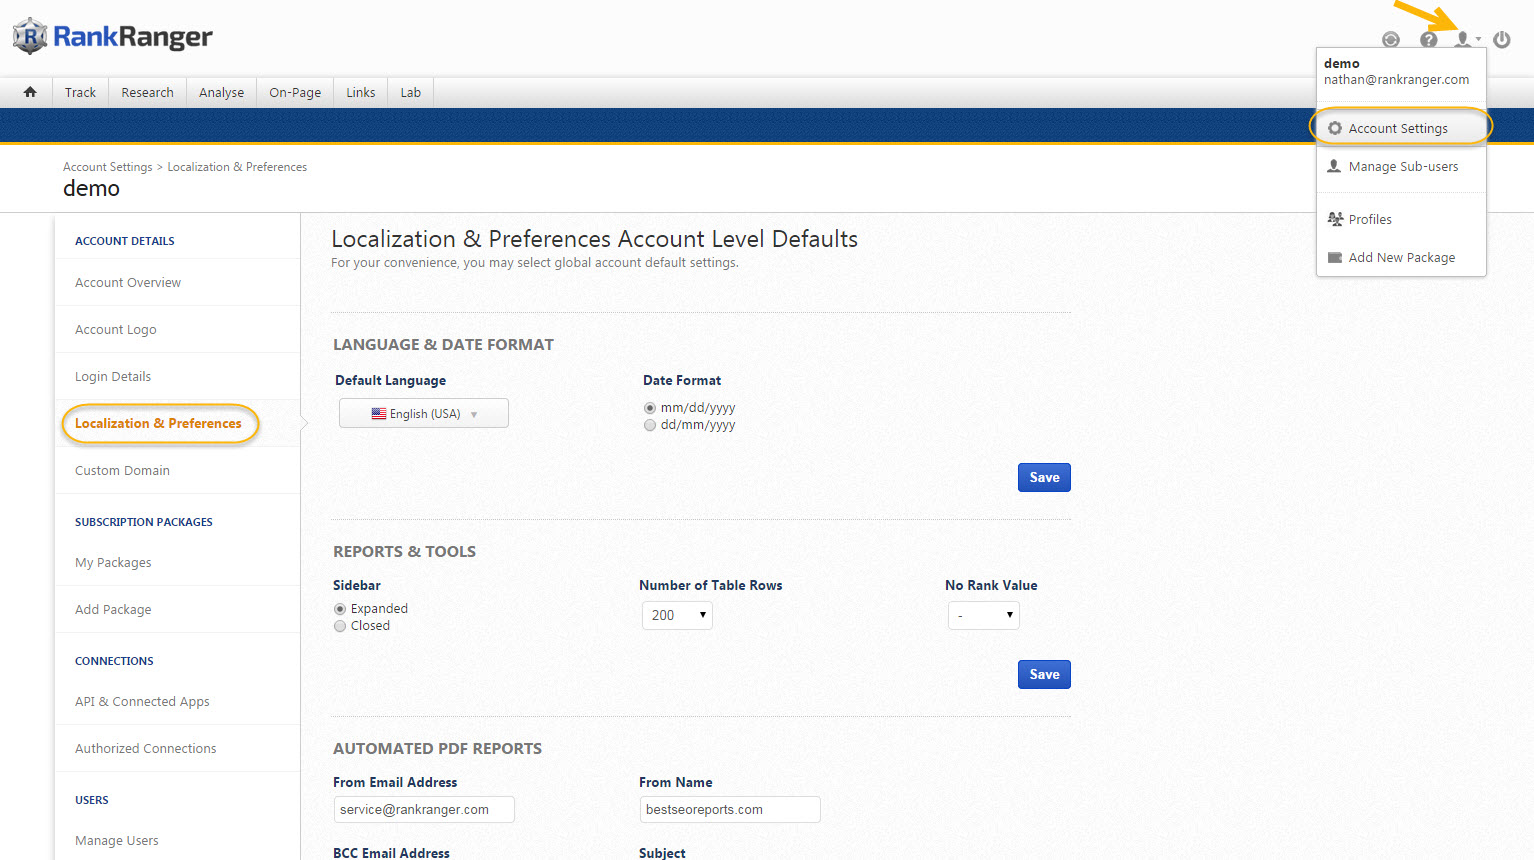1534x860 pixels.
Task: Click the sync/refresh icon in header
Action: [1390, 40]
